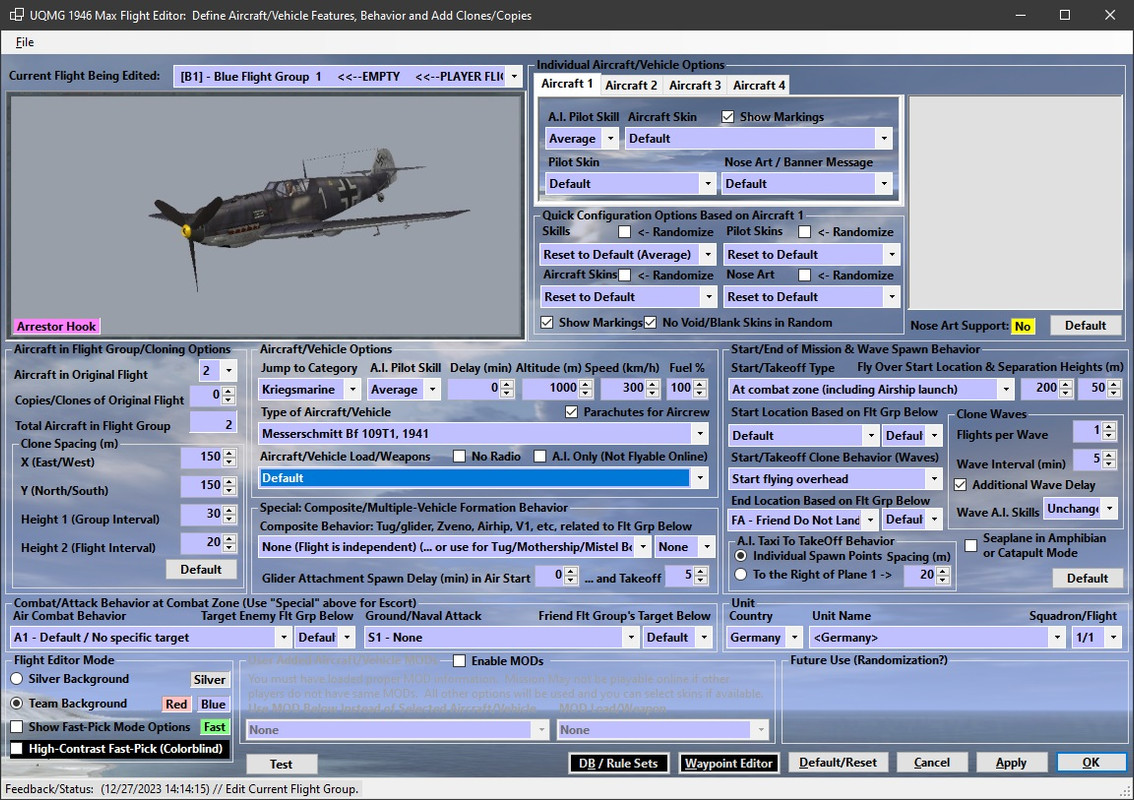Click the Blue team color button
The width and height of the screenshot is (1134, 800).
tap(213, 704)
